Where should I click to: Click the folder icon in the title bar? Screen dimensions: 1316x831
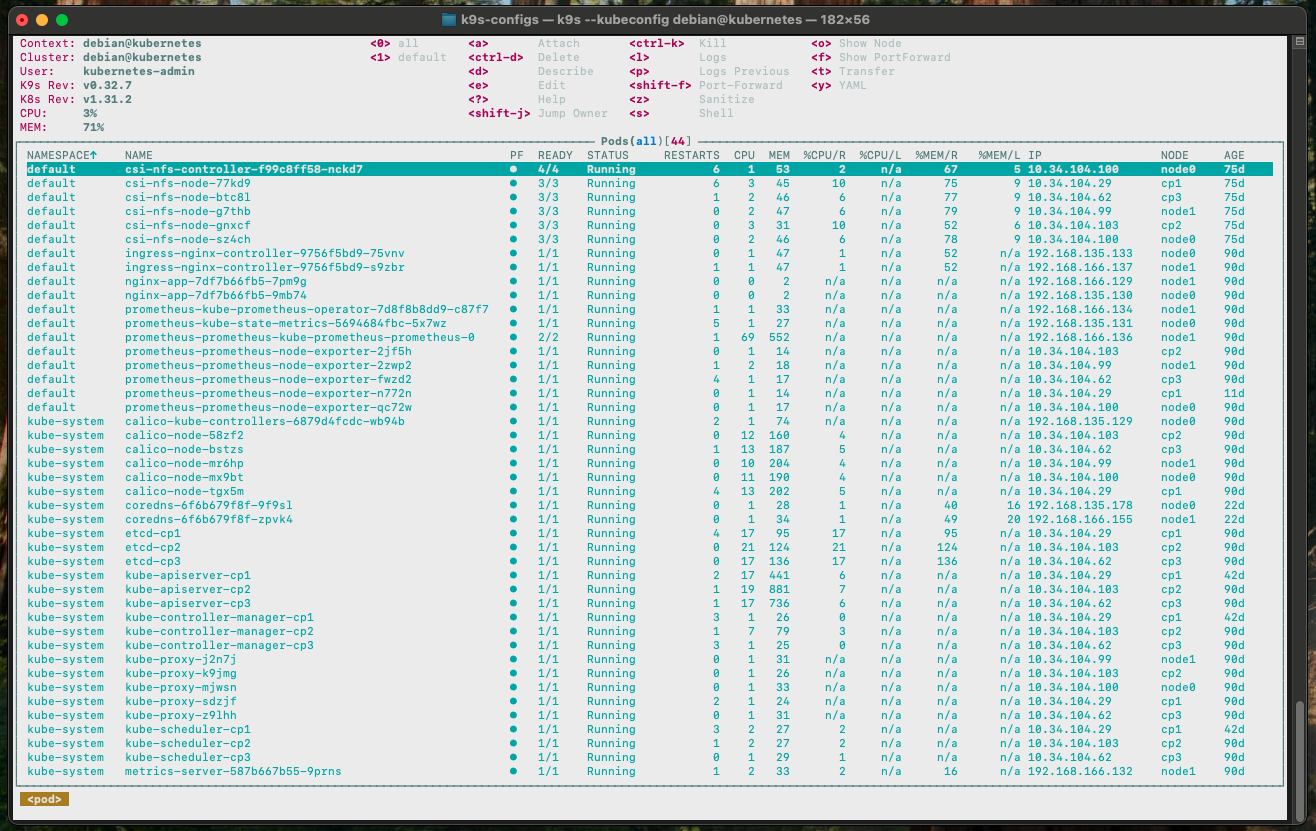[x=450, y=20]
